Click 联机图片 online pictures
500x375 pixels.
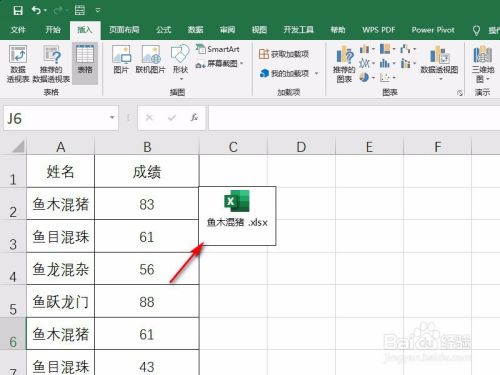150,59
